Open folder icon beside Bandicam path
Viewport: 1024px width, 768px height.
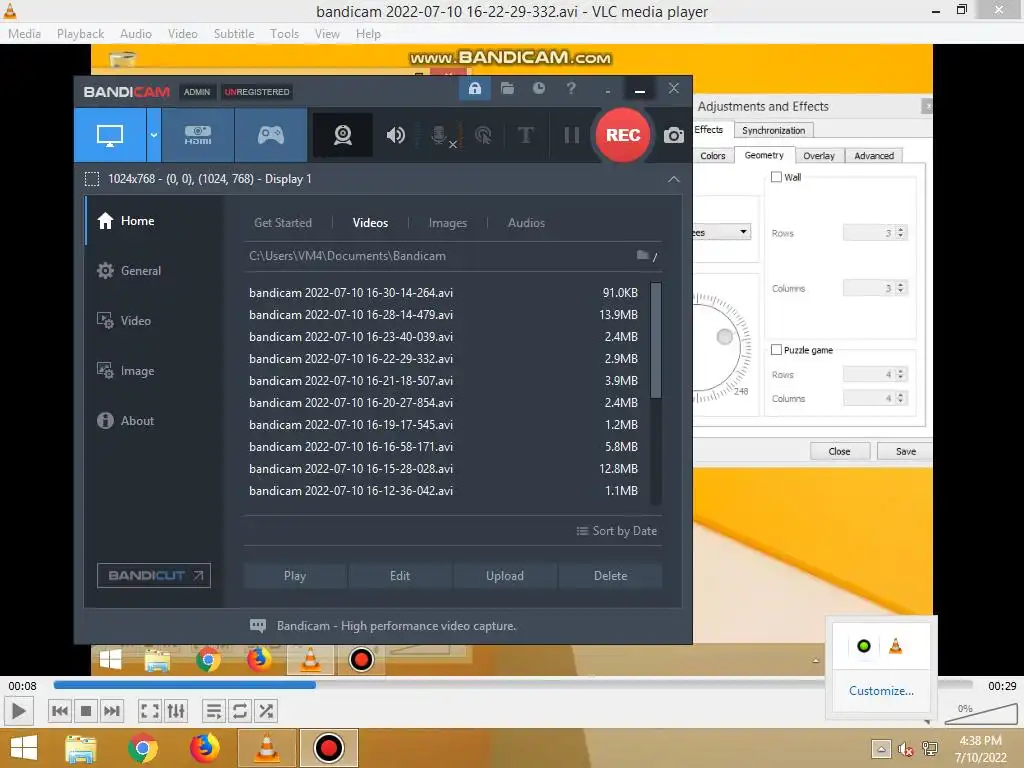tap(643, 255)
